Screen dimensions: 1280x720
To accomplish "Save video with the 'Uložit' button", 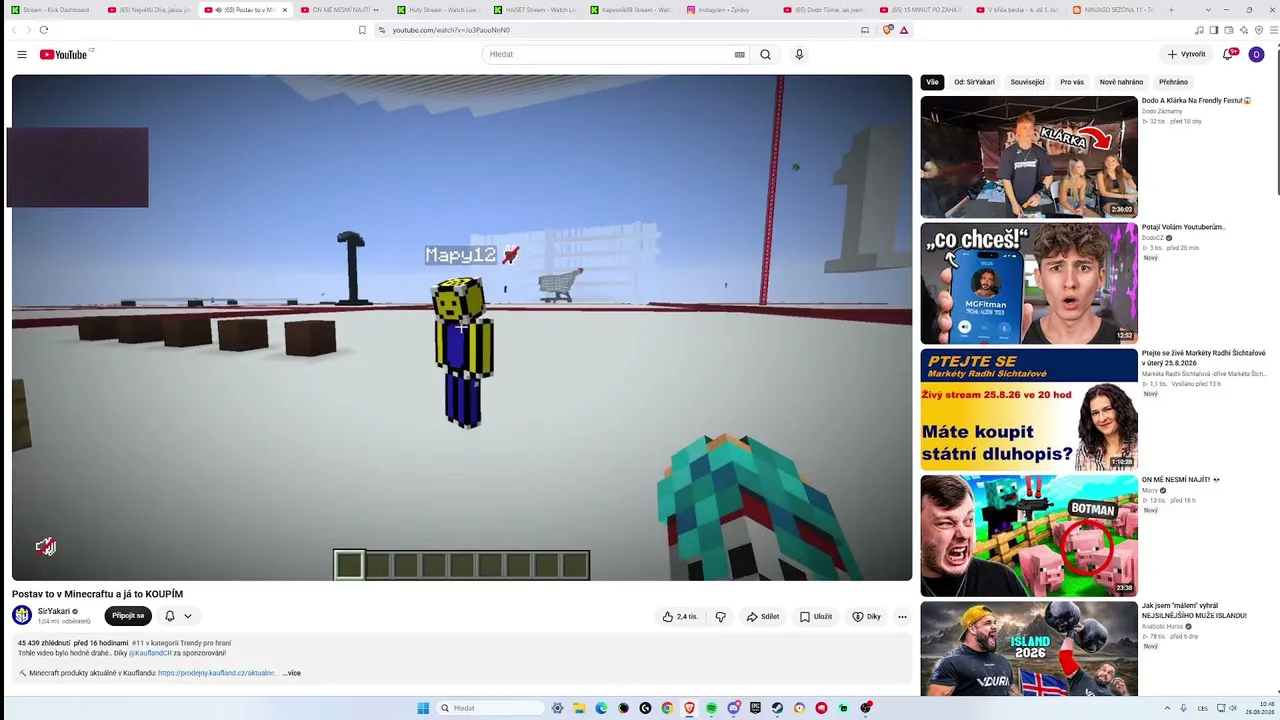I will 816,617.
